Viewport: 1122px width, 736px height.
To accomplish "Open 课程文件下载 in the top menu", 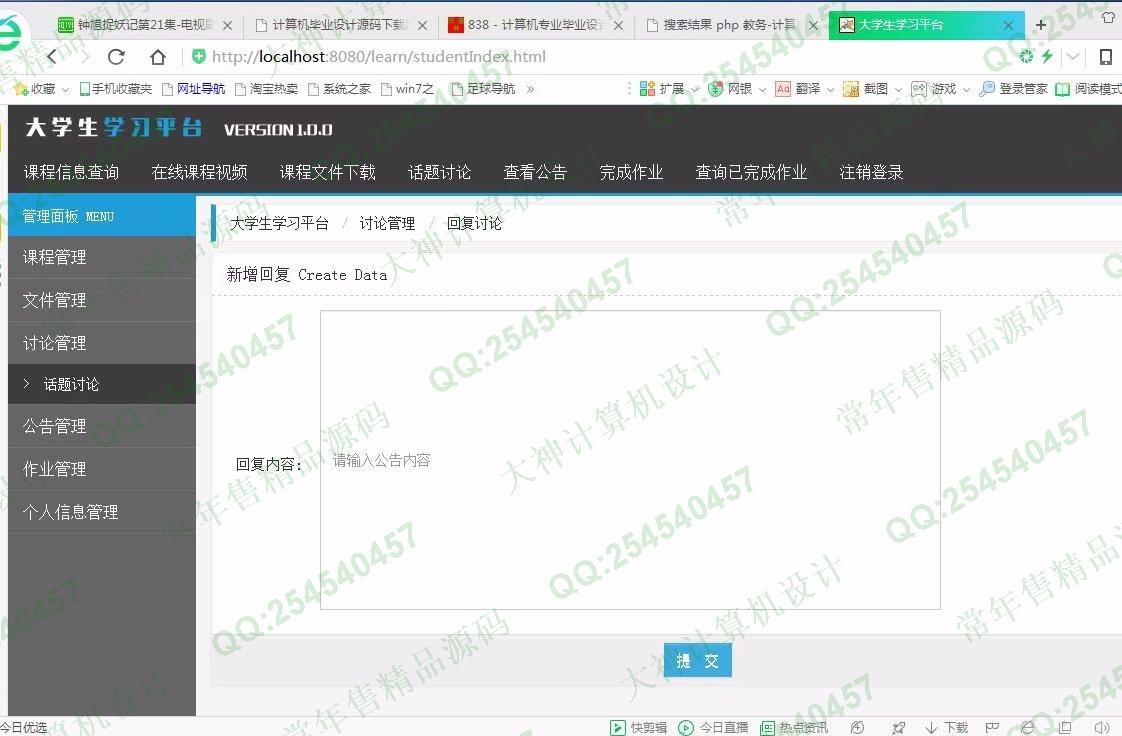I will point(328,172).
